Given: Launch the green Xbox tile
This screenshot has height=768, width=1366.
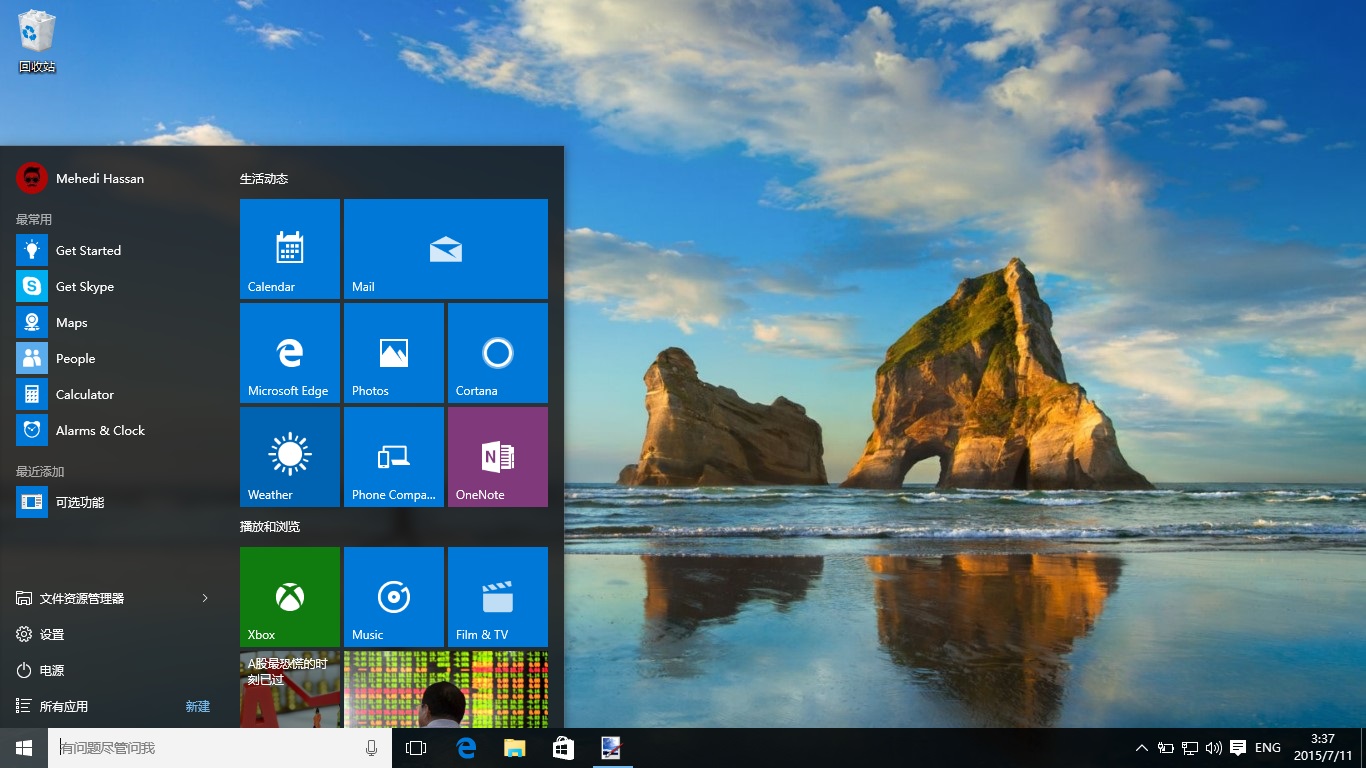Looking at the screenshot, I should click(x=290, y=596).
